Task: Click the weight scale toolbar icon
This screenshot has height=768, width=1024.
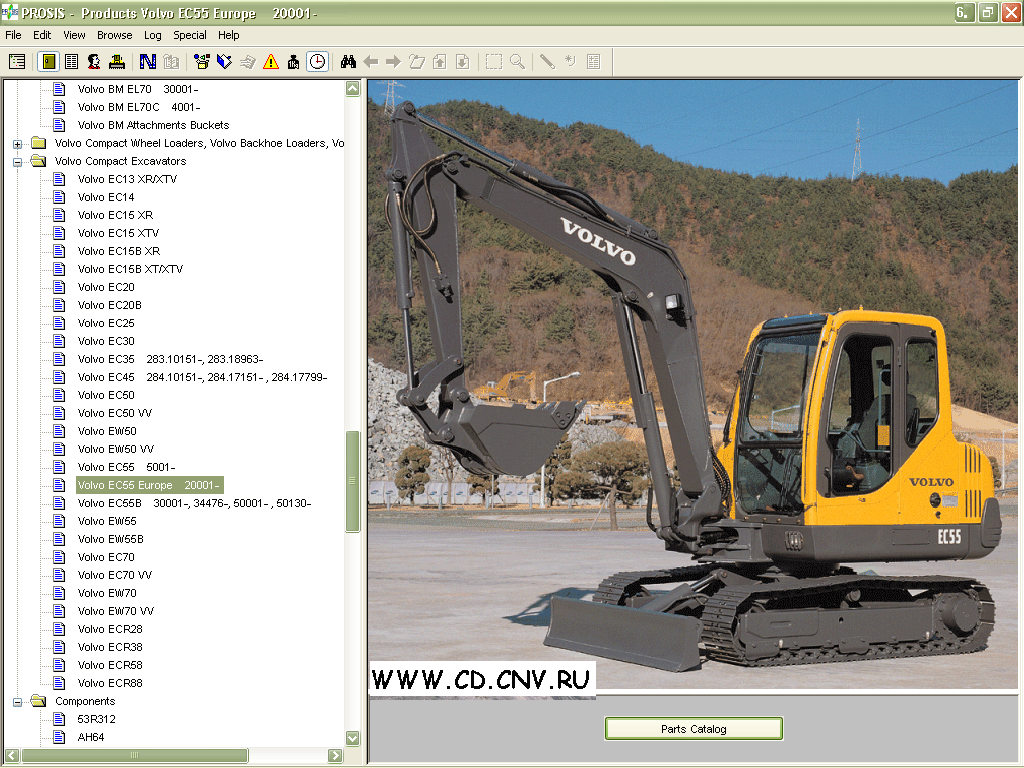Action: tap(294, 62)
